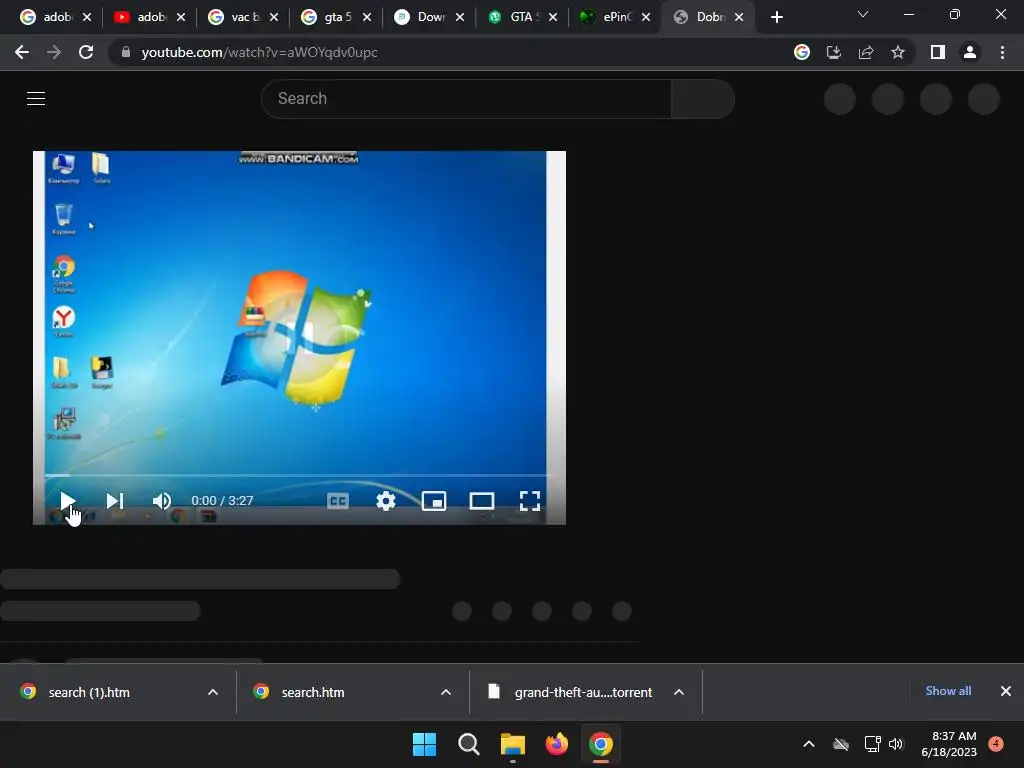
Task: Expand options for torrent download
Action: tap(679, 692)
